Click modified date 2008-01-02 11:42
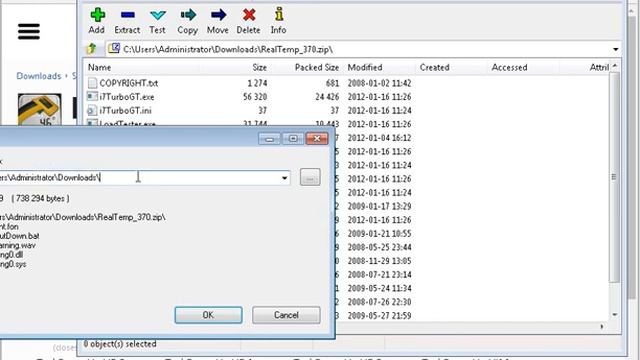 point(379,83)
